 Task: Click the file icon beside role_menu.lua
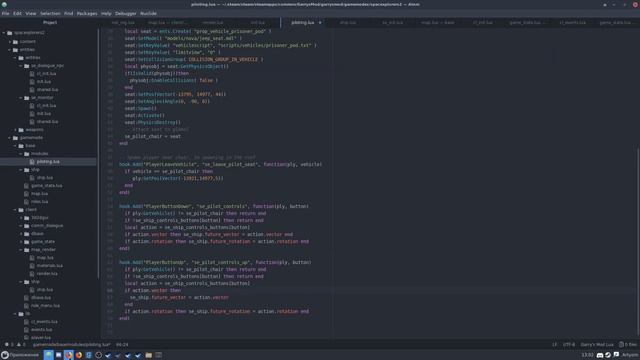(x=27, y=306)
